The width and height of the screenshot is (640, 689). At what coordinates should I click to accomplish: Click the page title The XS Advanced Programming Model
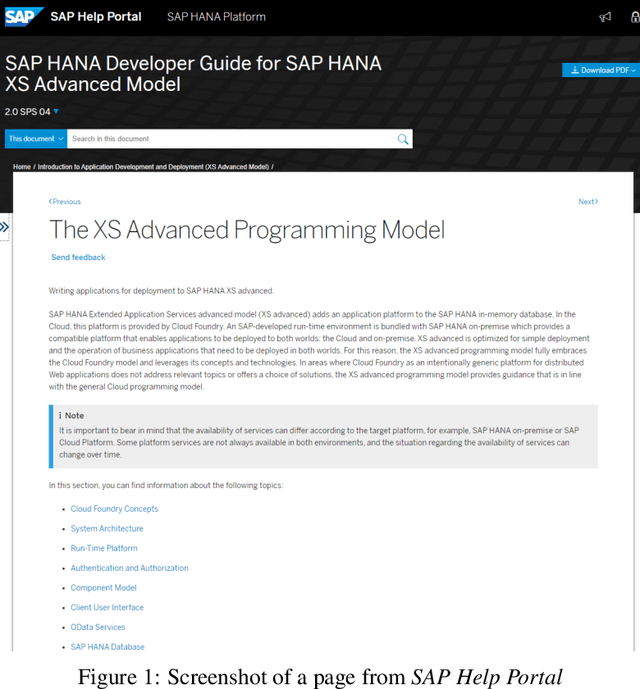click(247, 230)
